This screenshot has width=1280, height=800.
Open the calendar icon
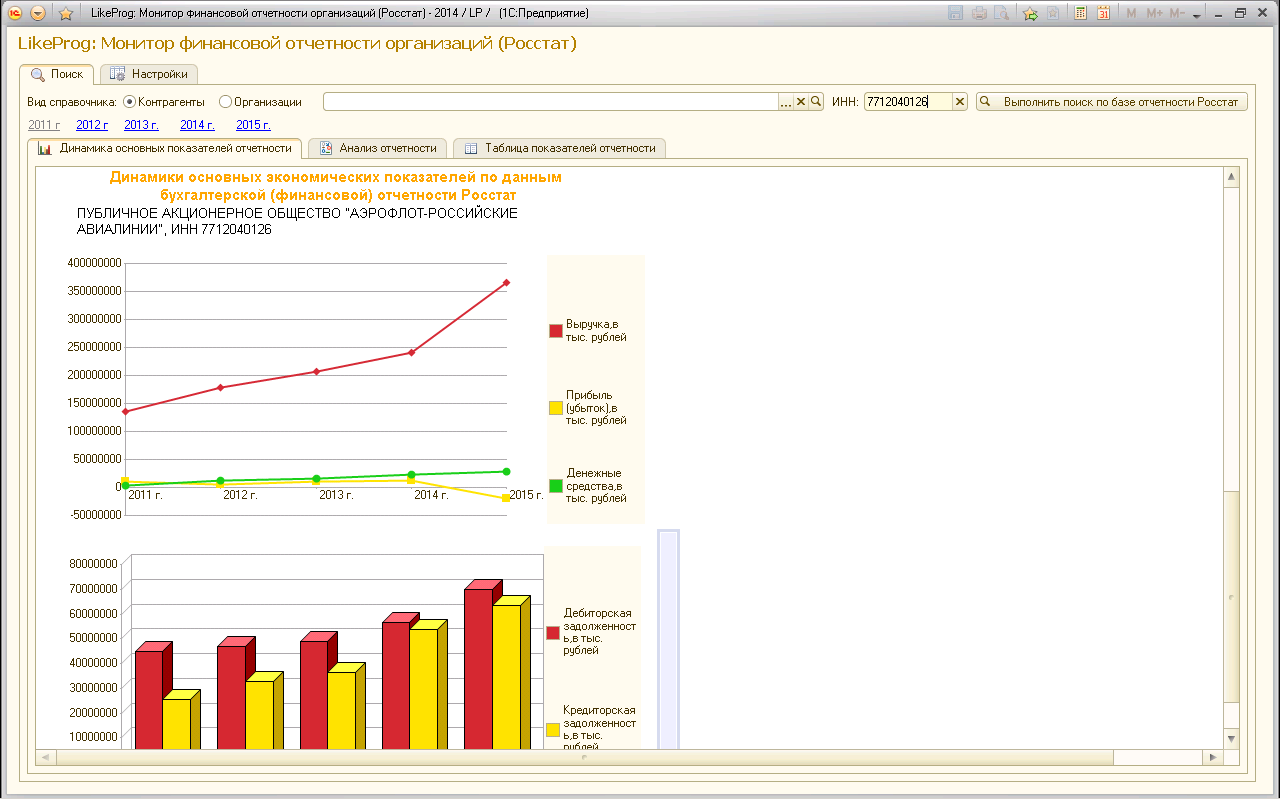tap(1103, 13)
